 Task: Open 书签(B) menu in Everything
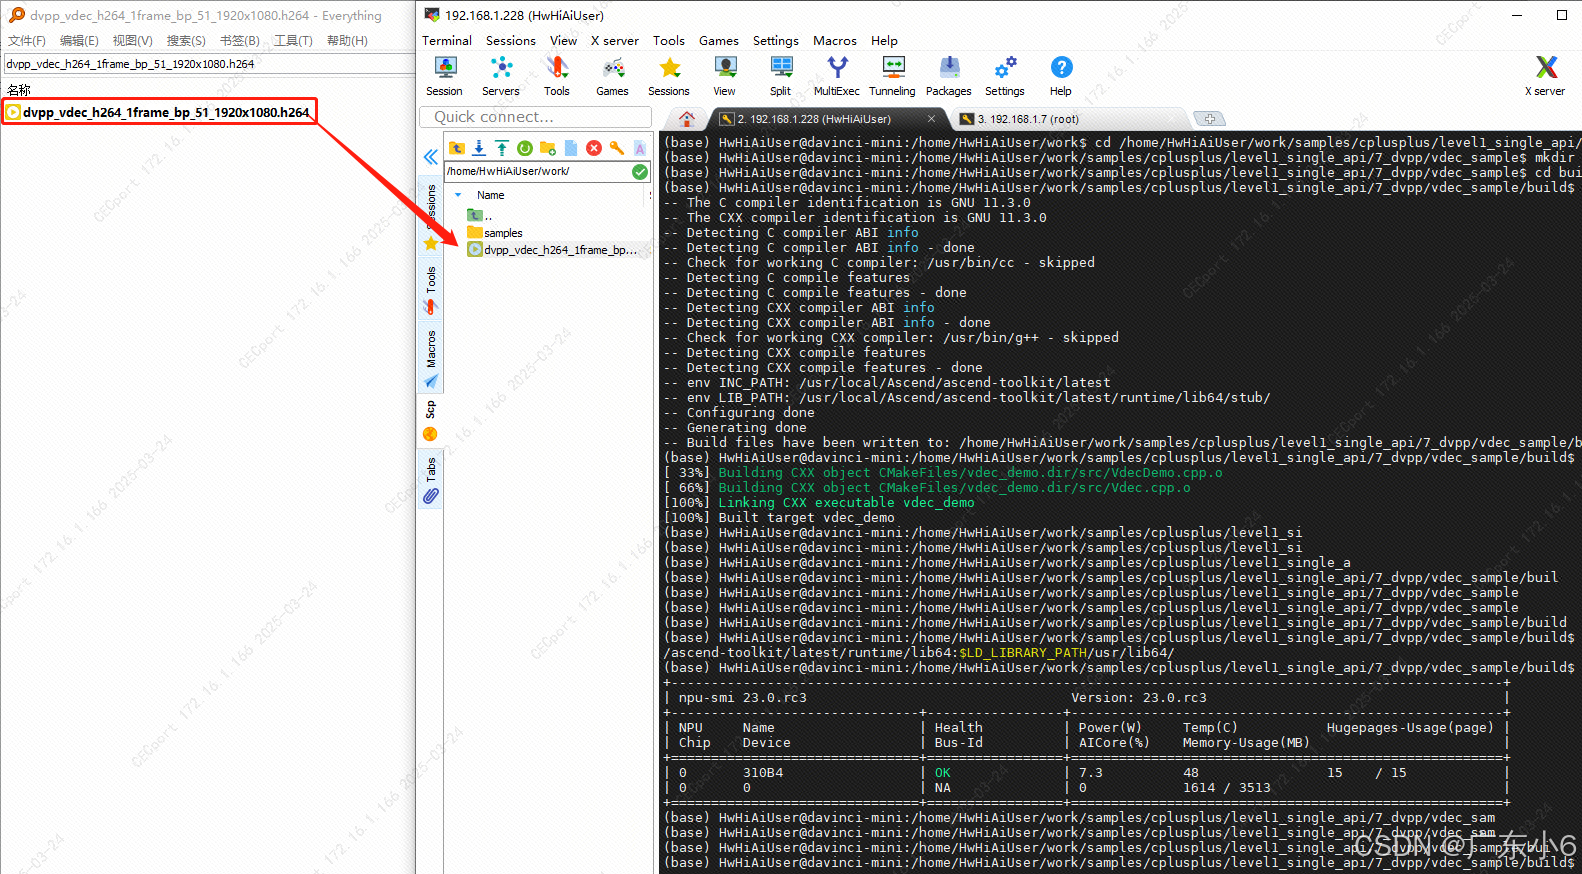(x=239, y=41)
